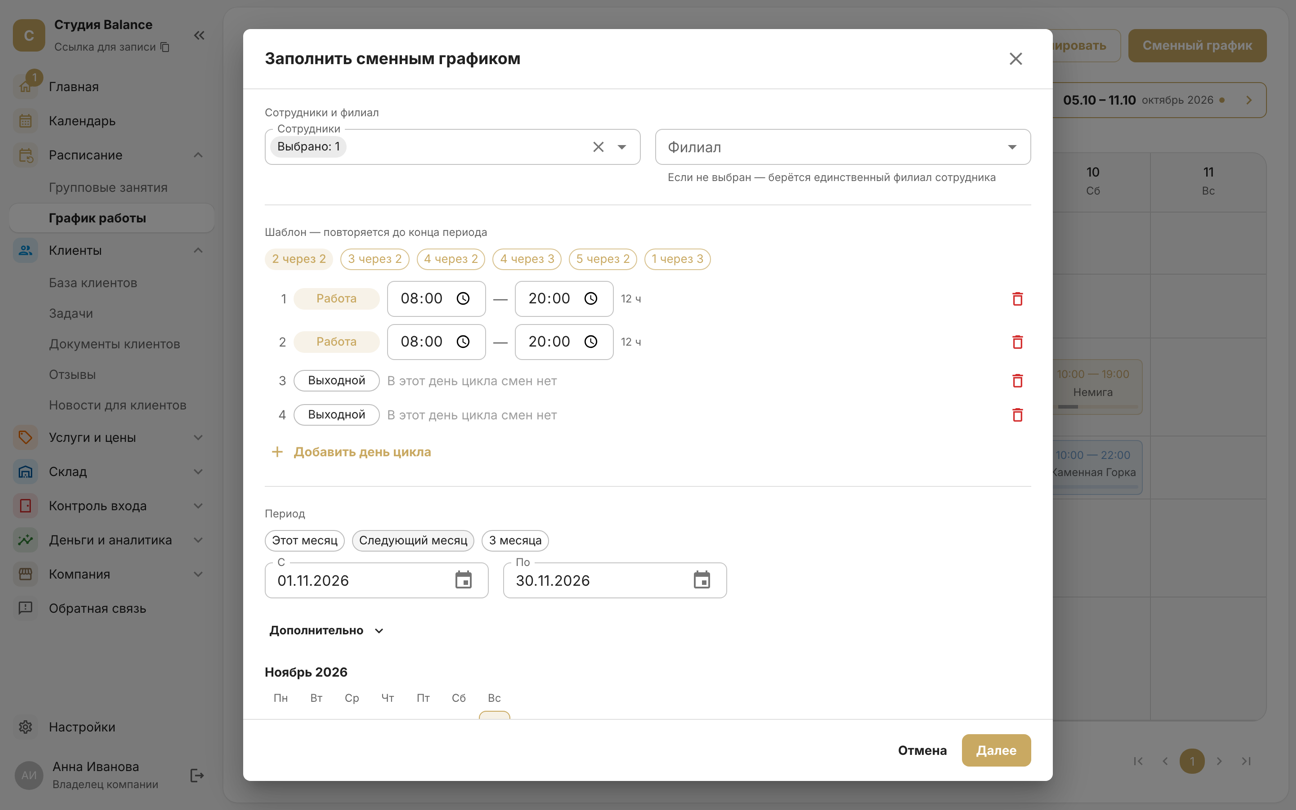Toggle day 4 Выходной chip
This screenshot has height=810, width=1296.
pos(336,415)
